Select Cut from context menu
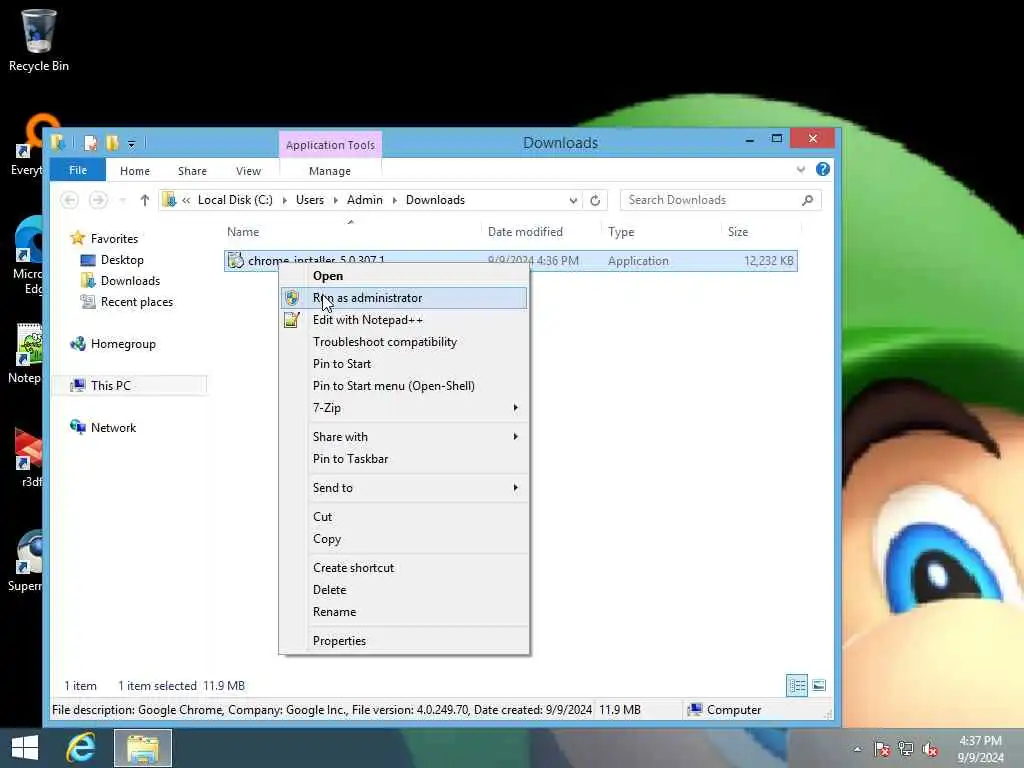Image resolution: width=1024 pixels, height=768 pixels. tap(404, 517)
